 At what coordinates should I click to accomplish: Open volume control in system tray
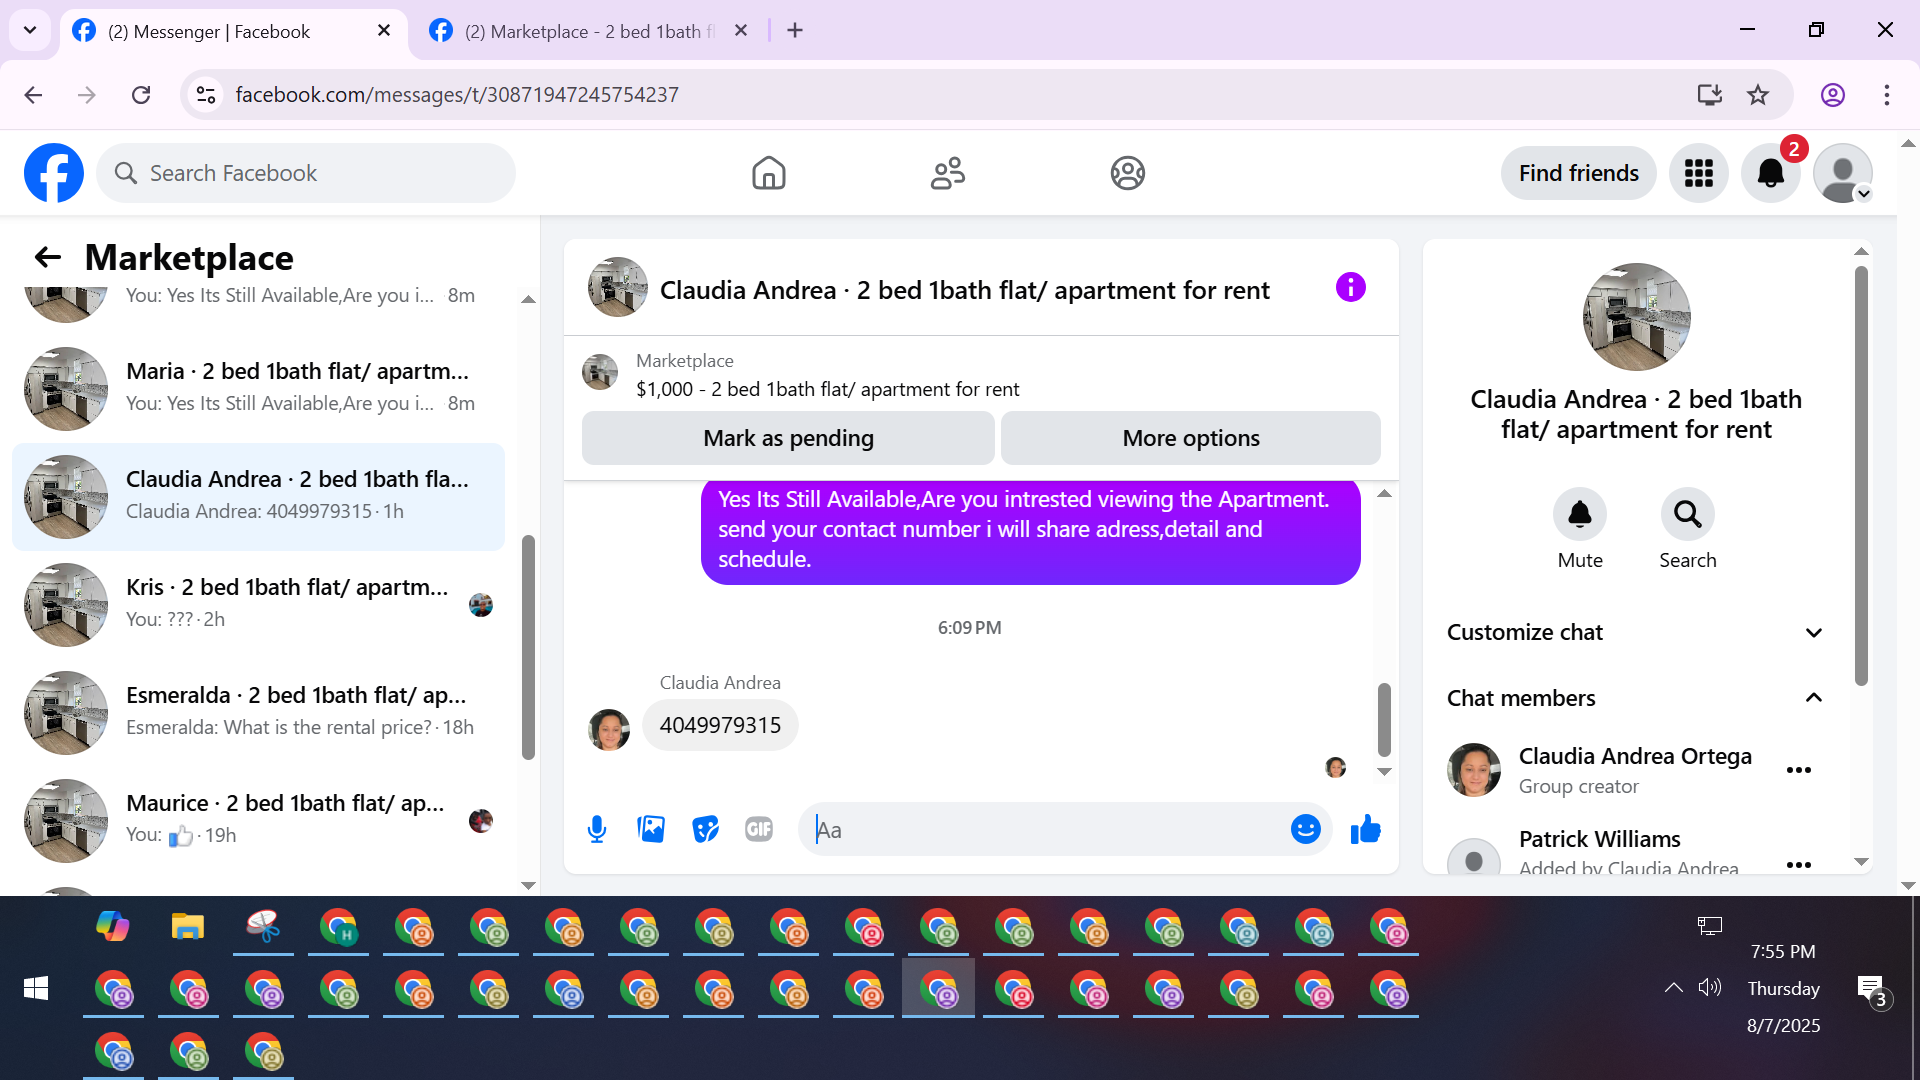click(1710, 988)
